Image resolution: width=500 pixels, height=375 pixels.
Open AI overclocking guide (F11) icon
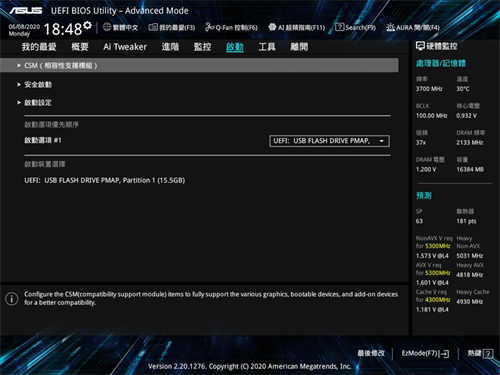[272, 27]
